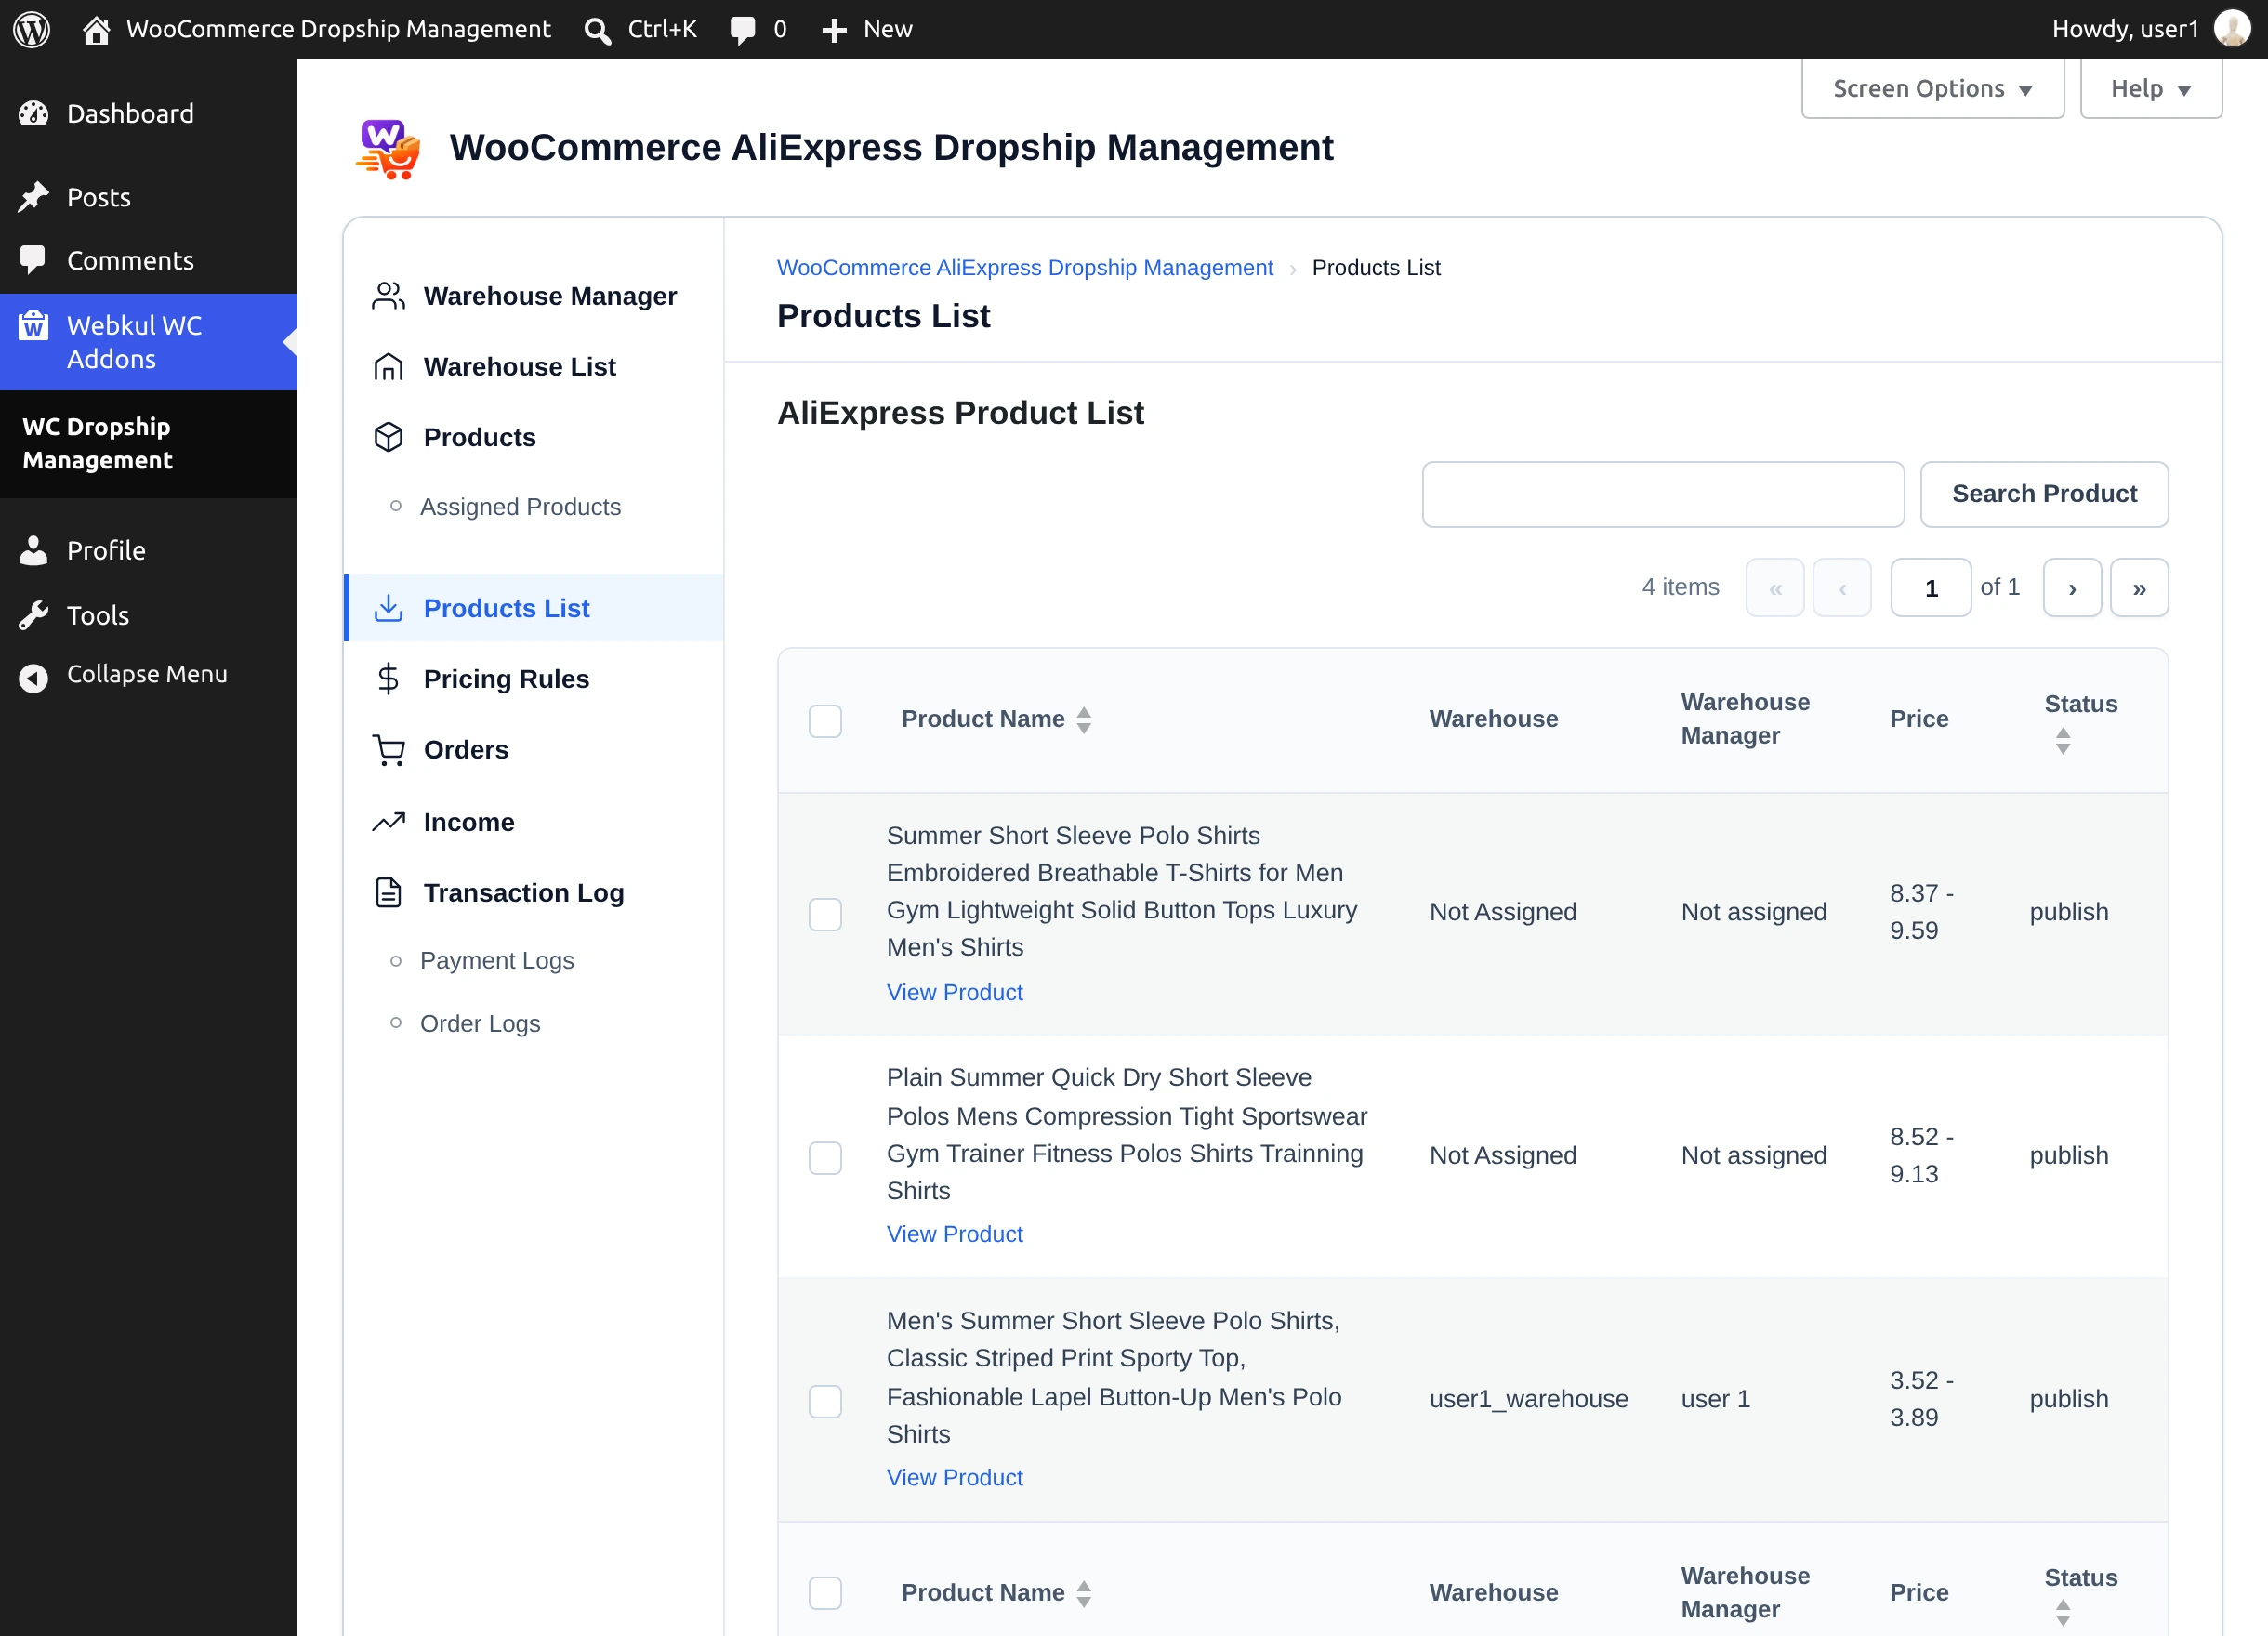Open the WordPress logo menu

[32, 29]
